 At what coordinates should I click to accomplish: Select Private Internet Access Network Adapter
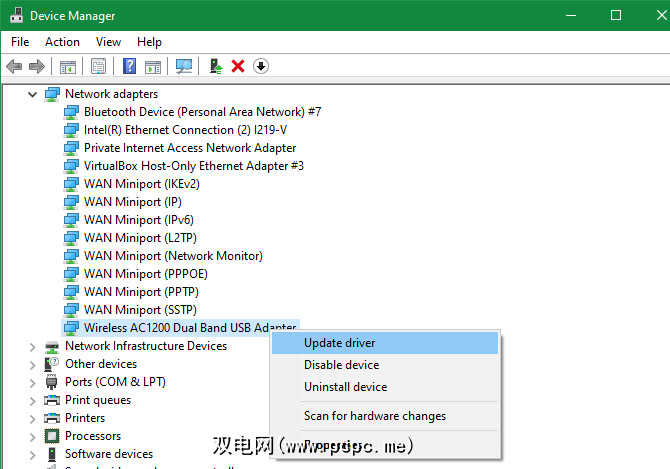click(x=190, y=148)
